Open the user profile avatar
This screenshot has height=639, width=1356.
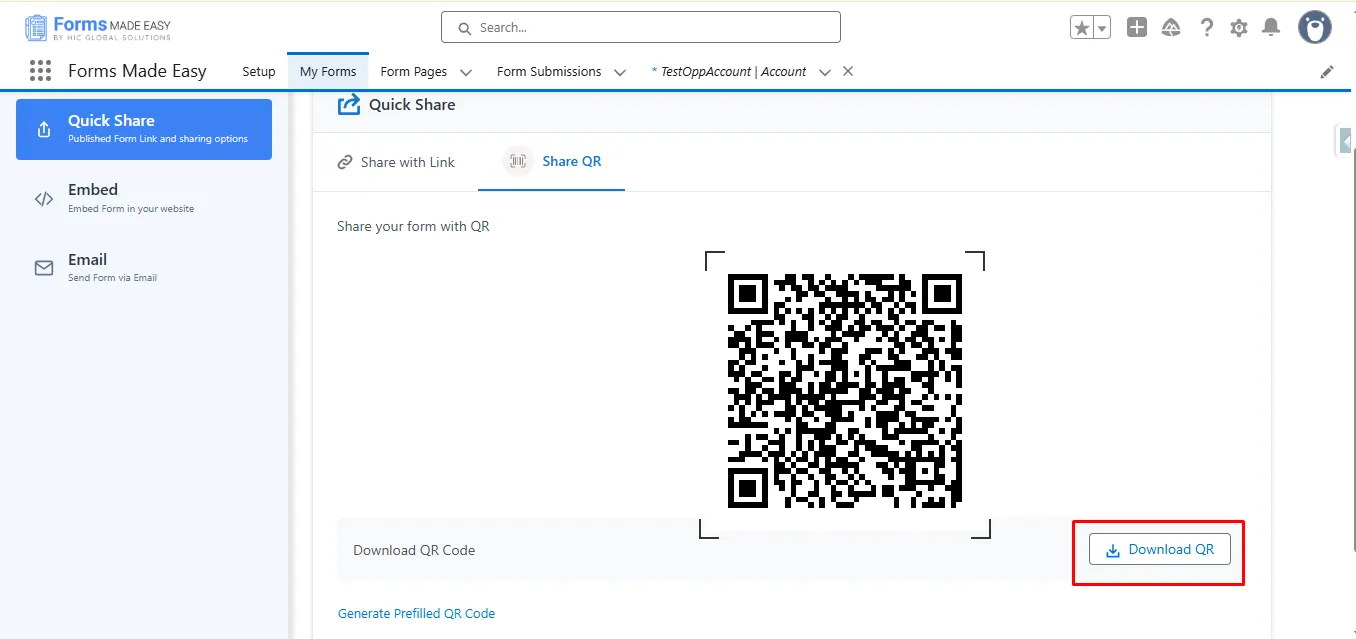point(1315,28)
